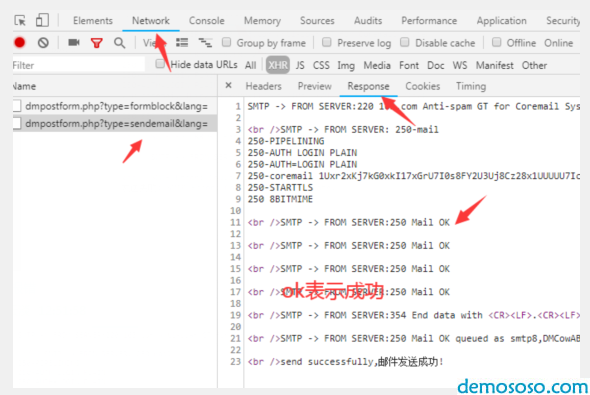The width and height of the screenshot is (590, 395).
Task: Click response line 21 Mail OK queued
Action: pyautogui.click(x=414, y=338)
